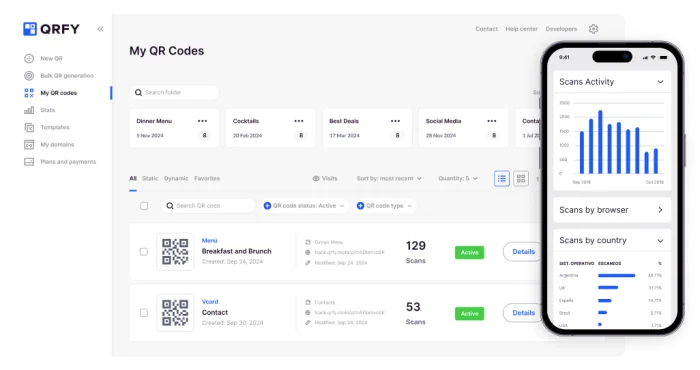Open the Cocktails folder card

271,128
